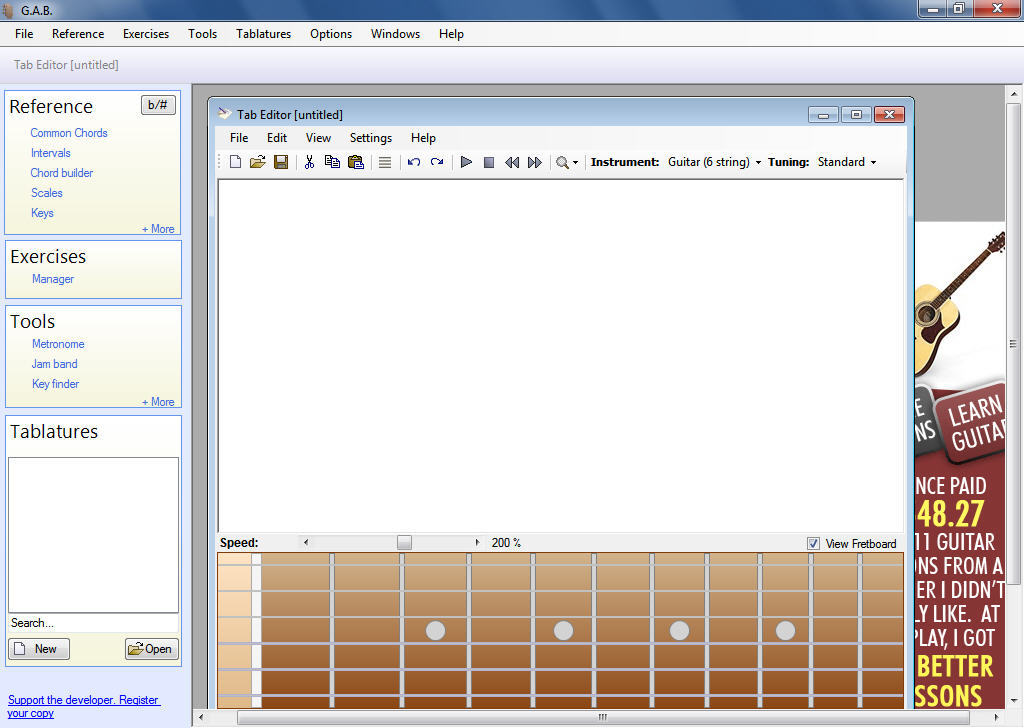This screenshot has width=1024, height=728.
Task: Click the Cut icon in the Tab Editor toolbar
Action: click(x=309, y=161)
